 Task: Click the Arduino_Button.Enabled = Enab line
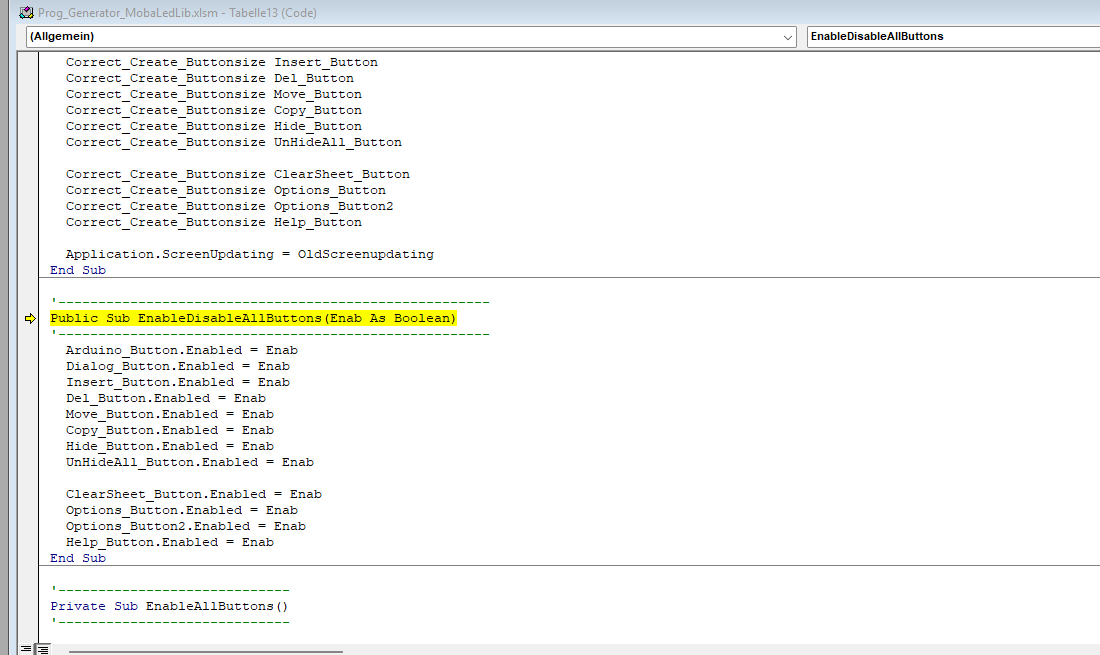pyautogui.click(x=181, y=350)
